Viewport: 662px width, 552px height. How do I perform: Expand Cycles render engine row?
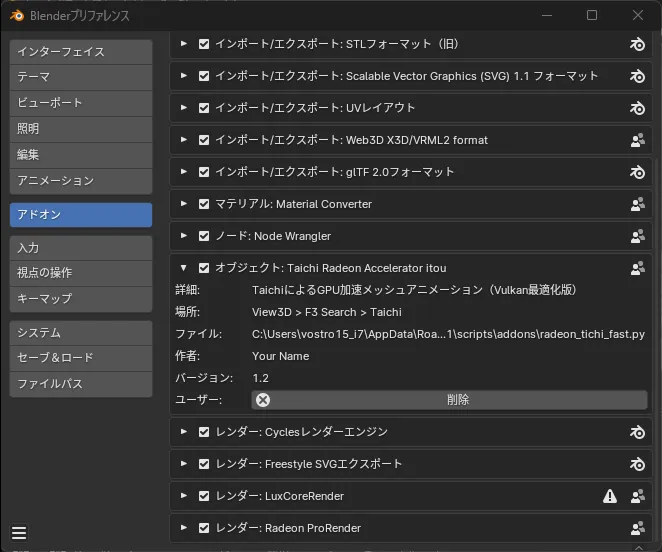click(x=184, y=432)
